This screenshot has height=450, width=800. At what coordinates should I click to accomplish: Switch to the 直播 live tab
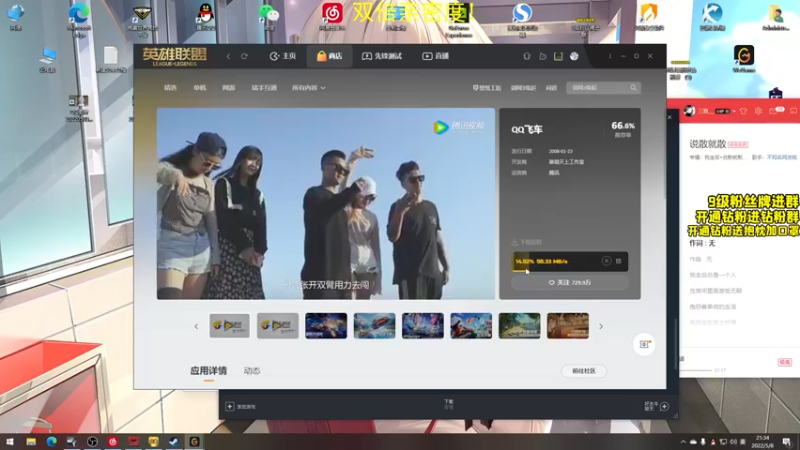435,56
